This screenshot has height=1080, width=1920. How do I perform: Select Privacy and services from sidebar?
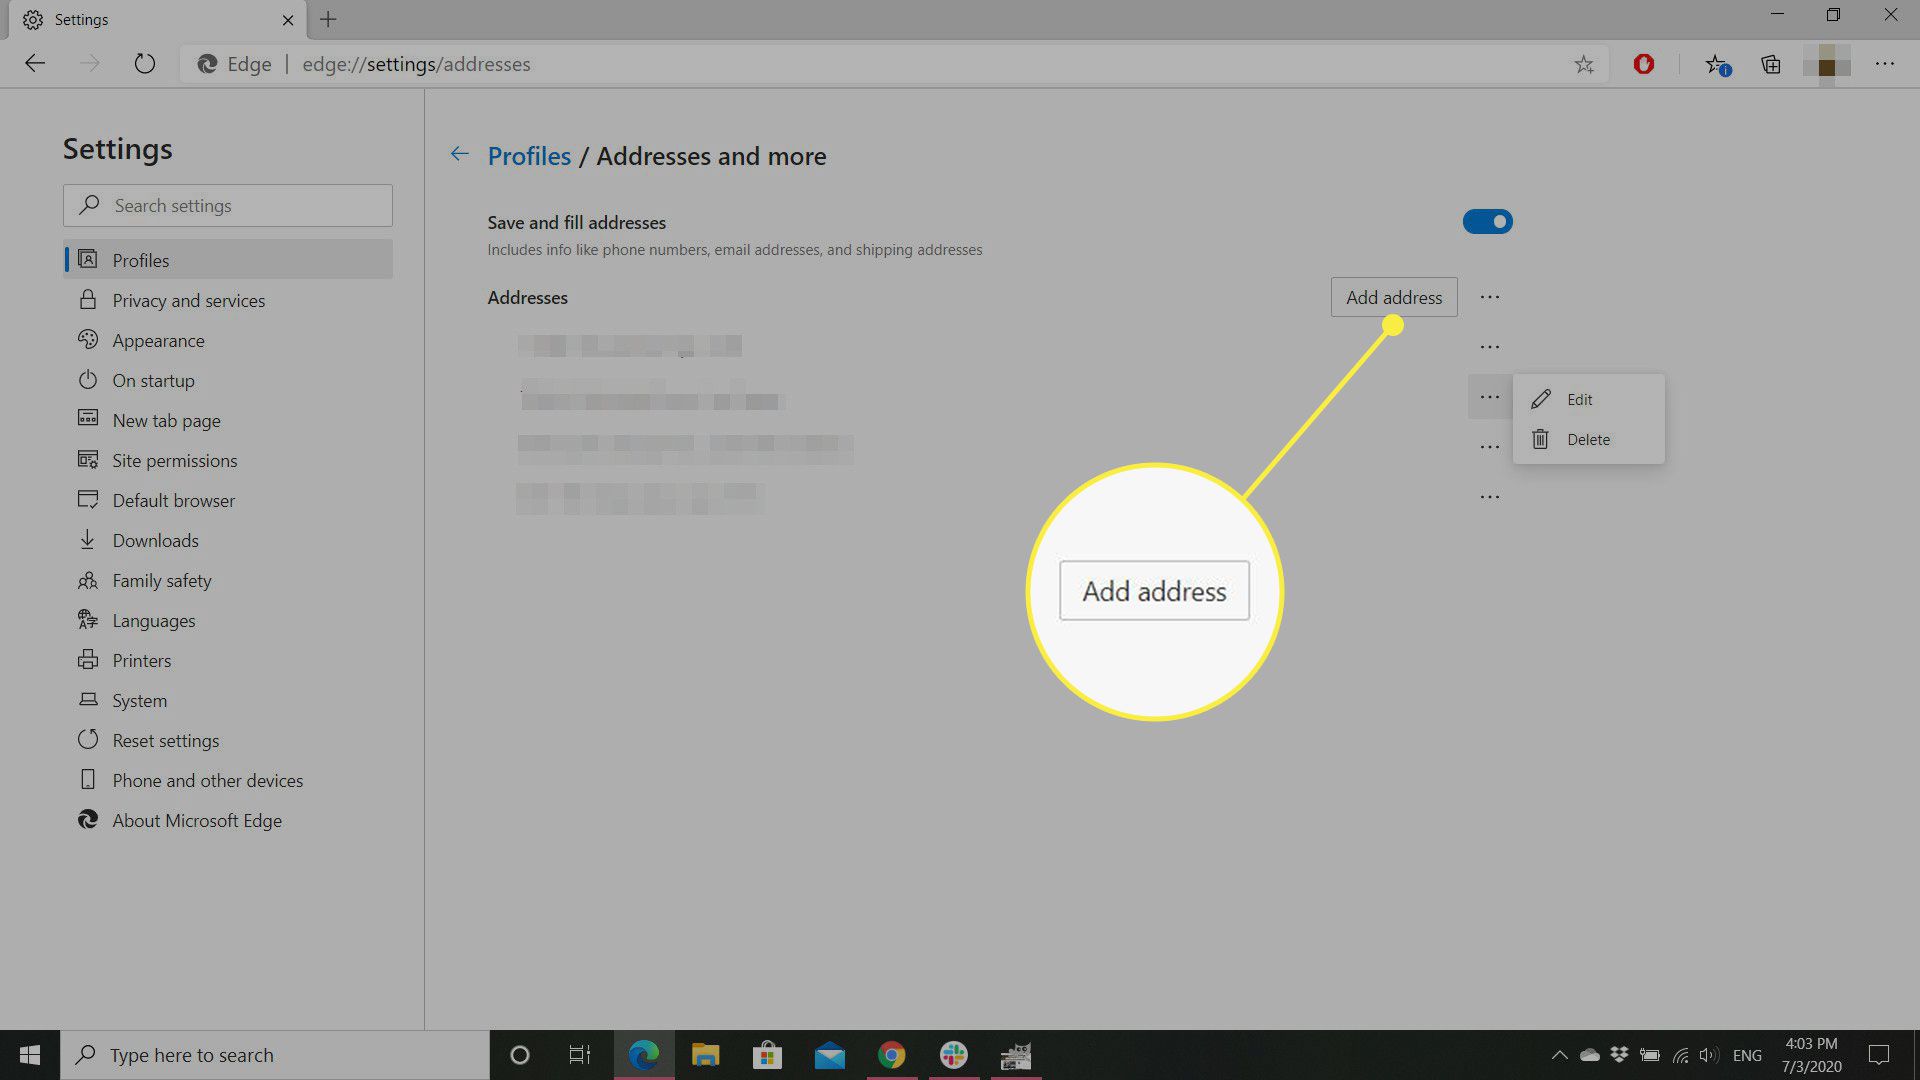(x=189, y=299)
